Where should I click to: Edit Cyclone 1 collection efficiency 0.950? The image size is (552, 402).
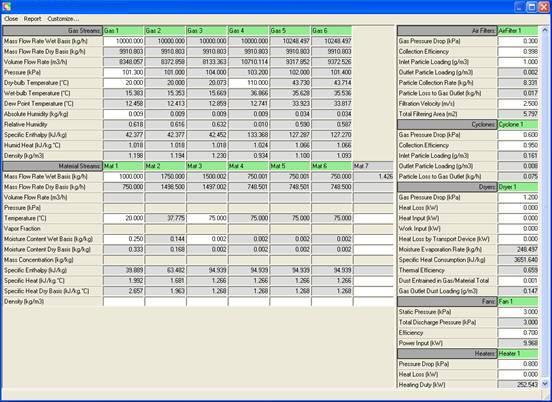pyautogui.click(x=518, y=145)
